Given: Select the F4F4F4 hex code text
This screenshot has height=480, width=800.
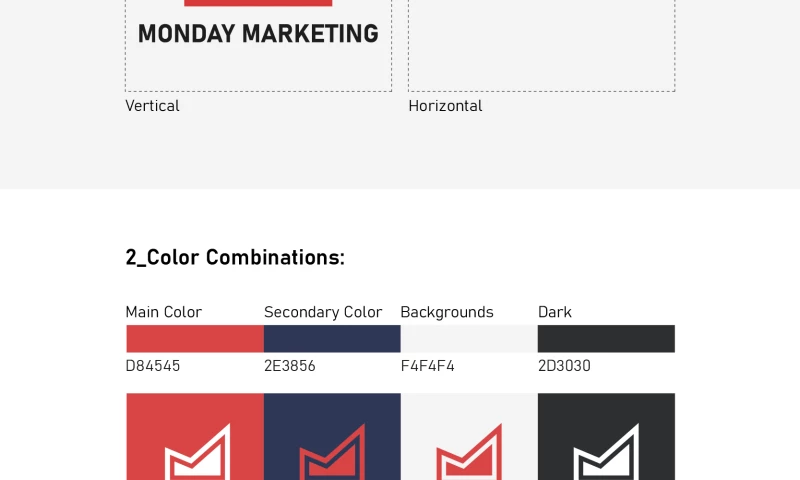Looking at the screenshot, I should [x=427, y=366].
